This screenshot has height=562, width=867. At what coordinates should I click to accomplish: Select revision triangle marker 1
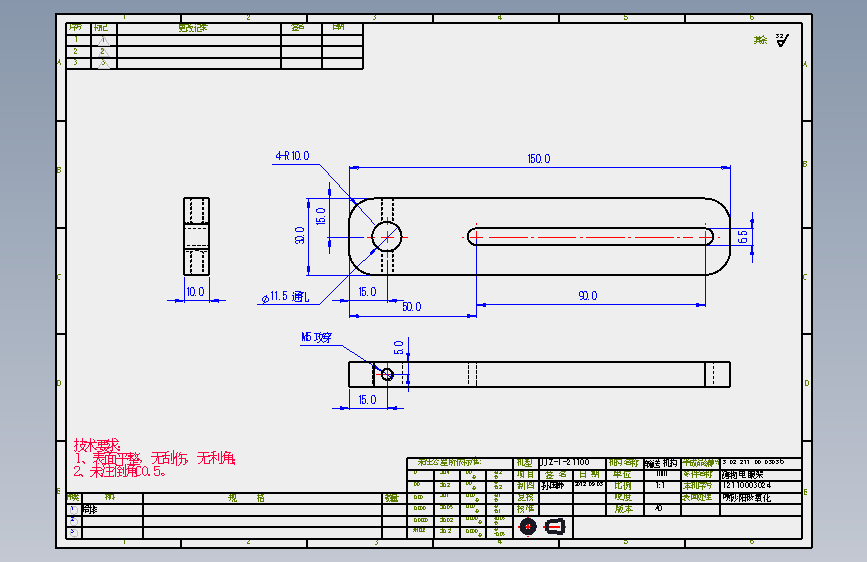click(x=103, y=40)
